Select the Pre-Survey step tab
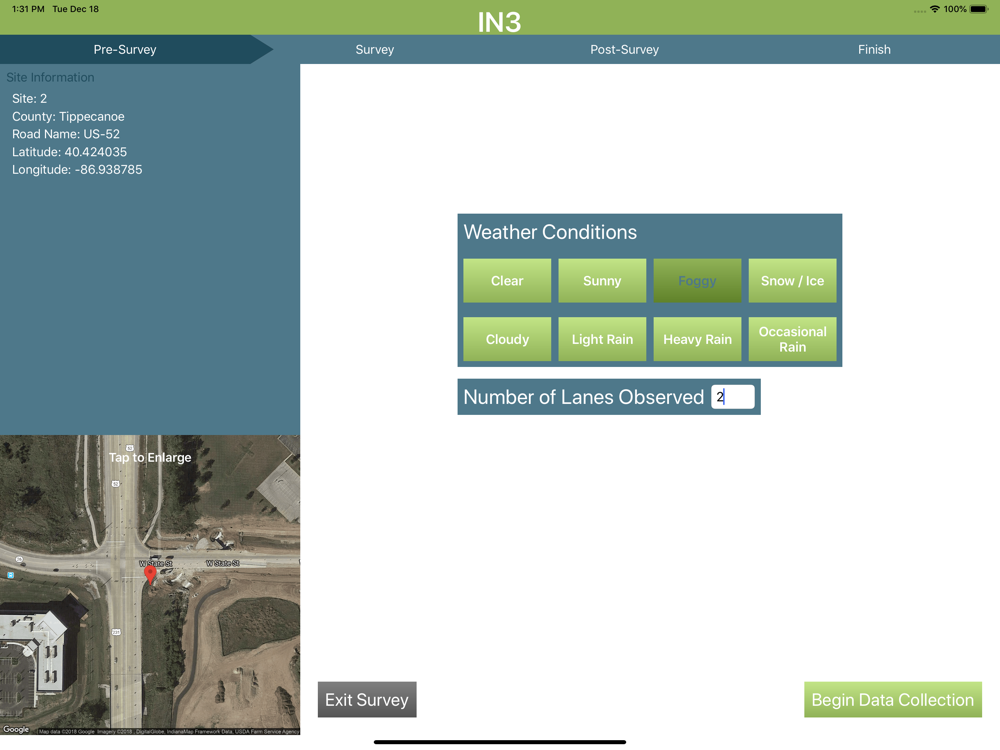Viewport: 1000px width, 750px height. click(x=125, y=50)
